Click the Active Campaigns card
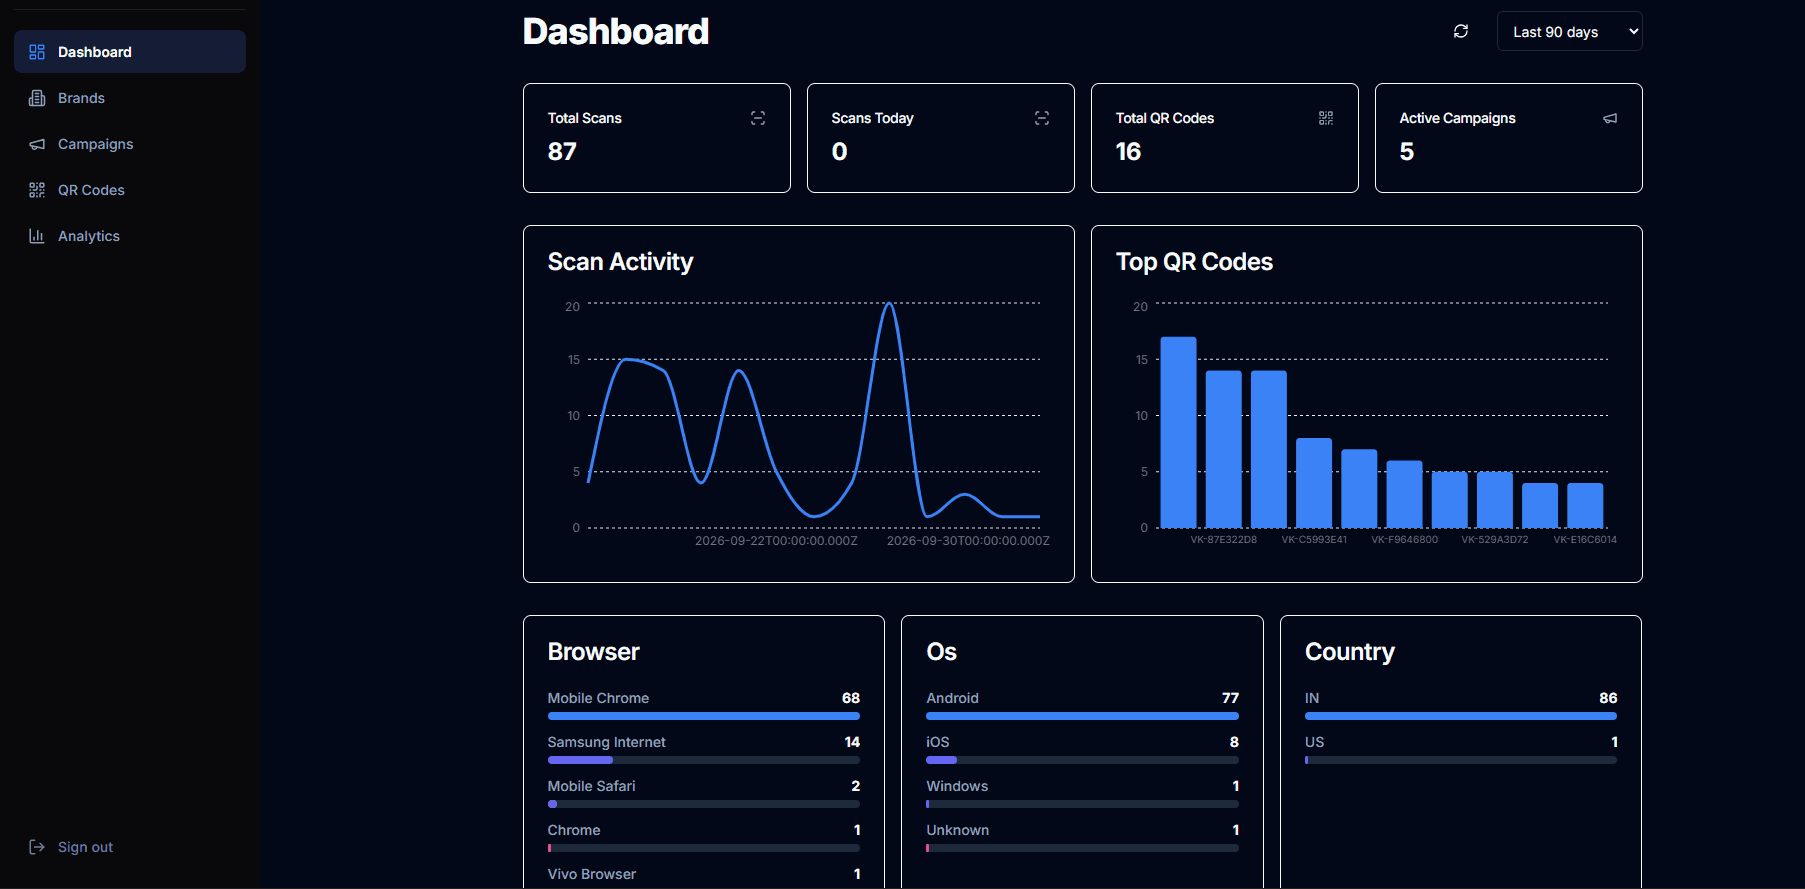Image resolution: width=1805 pixels, height=889 pixels. coord(1509,138)
